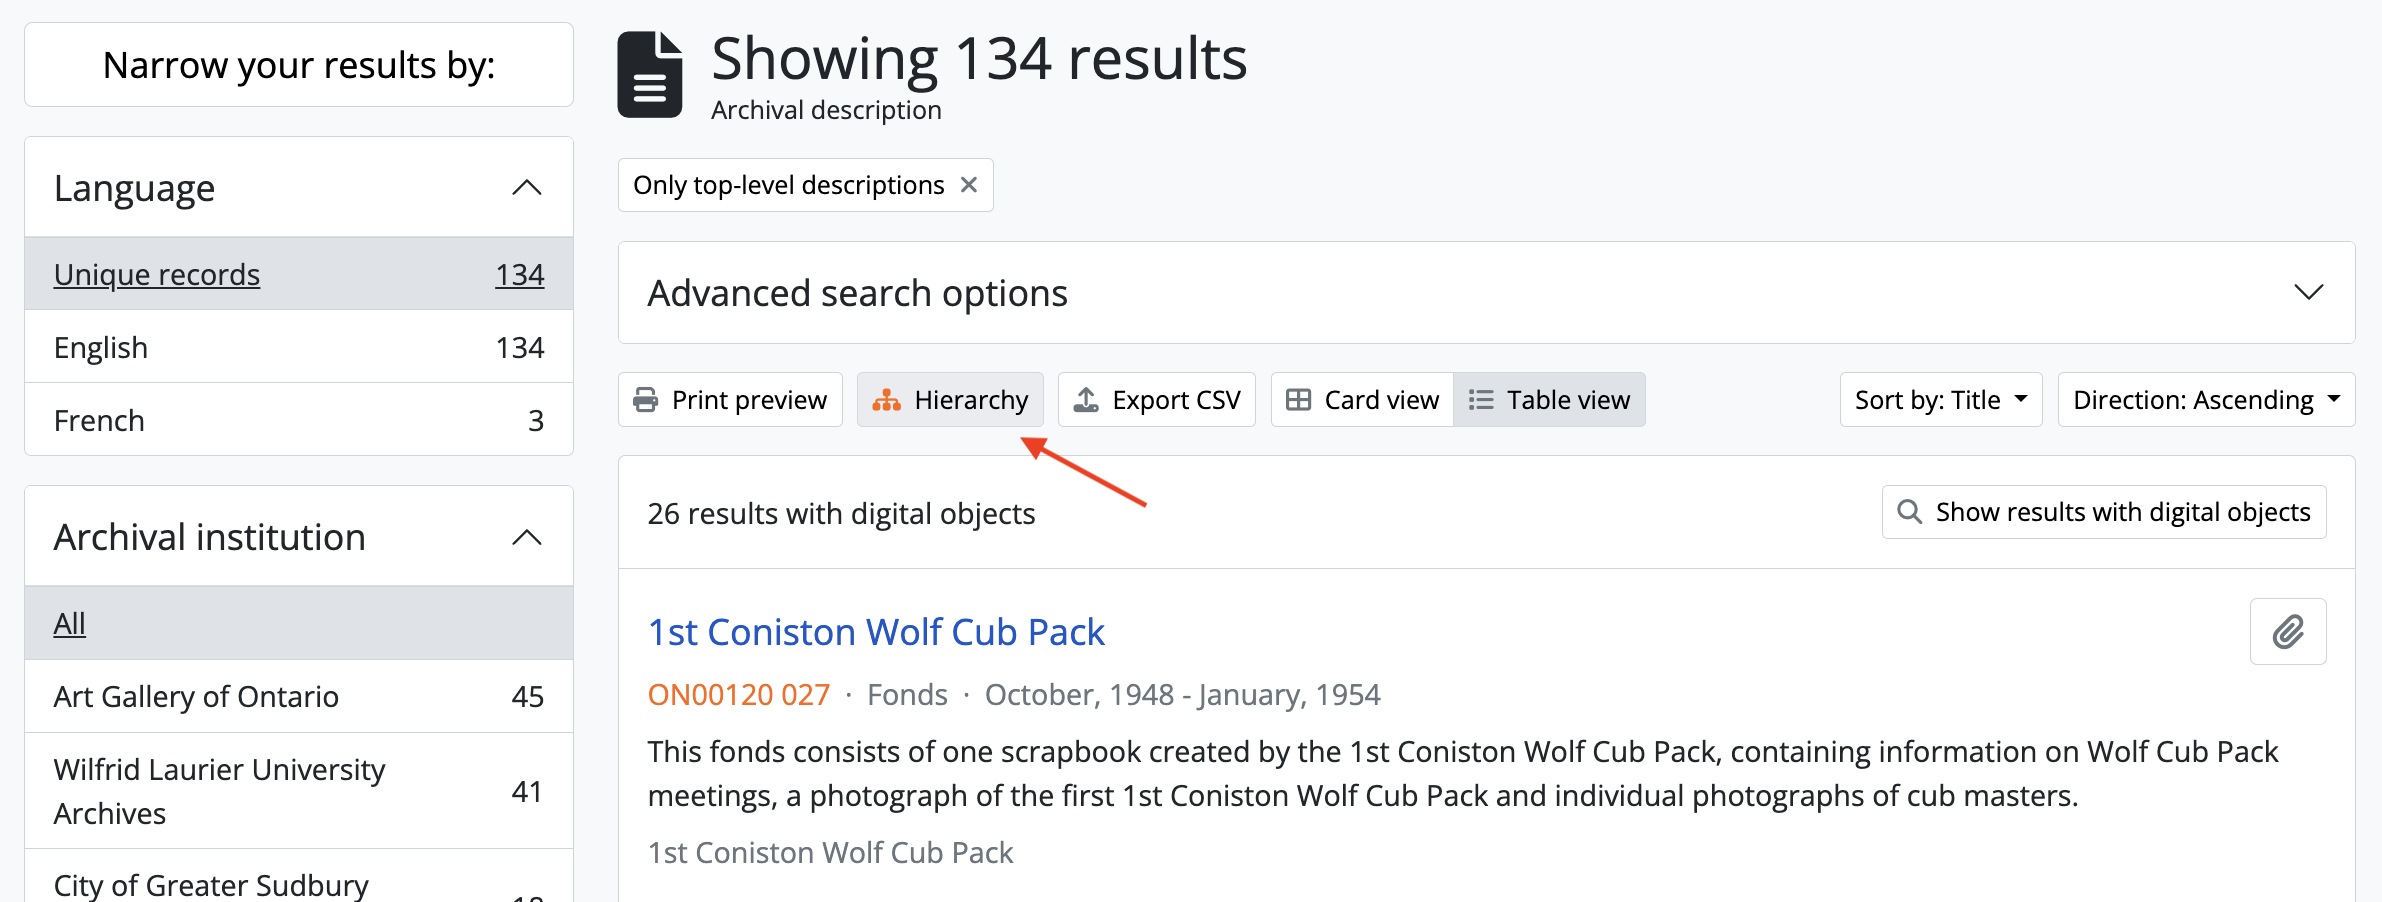
Task: Switch to Card view
Action: tap(1362, 400)
